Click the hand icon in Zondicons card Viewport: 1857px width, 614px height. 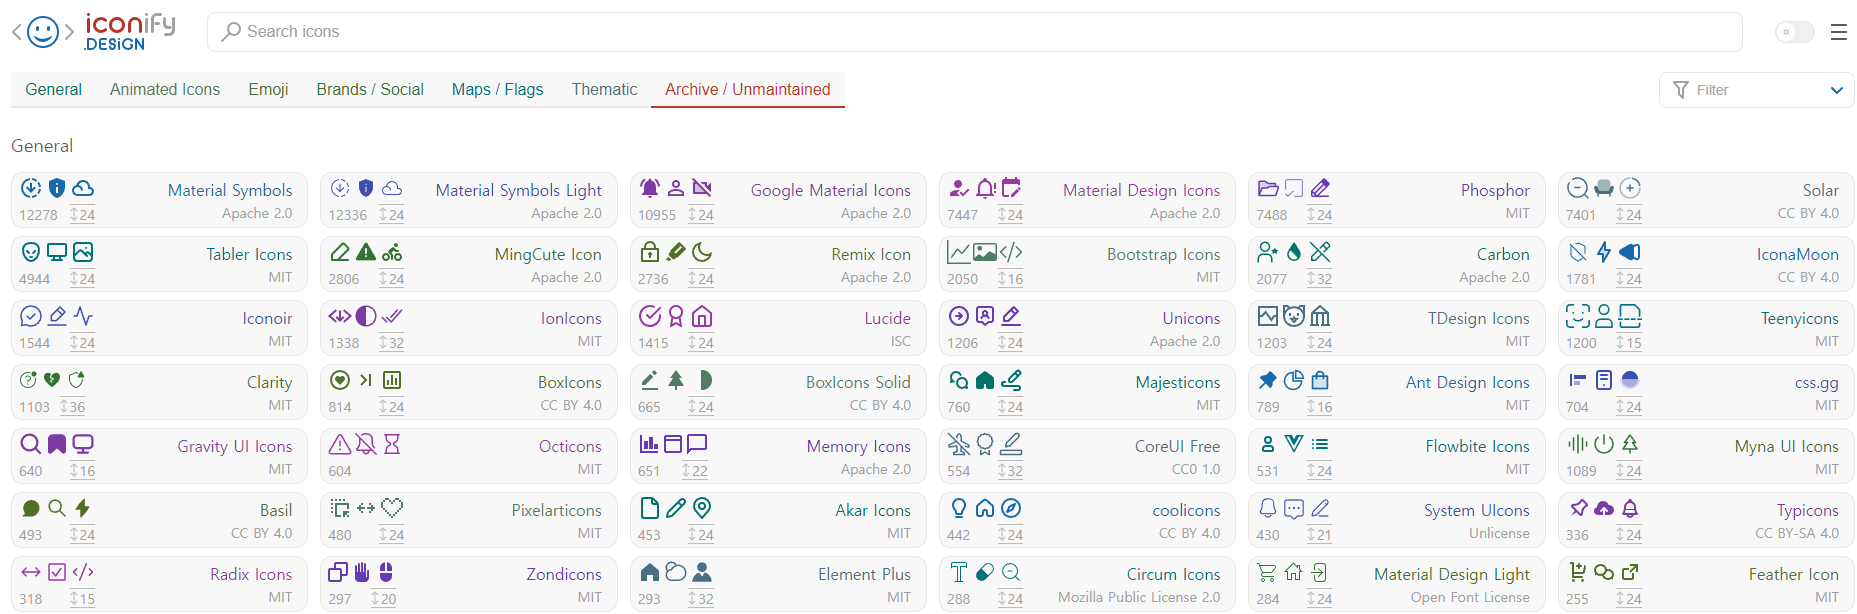pos(362,572)
